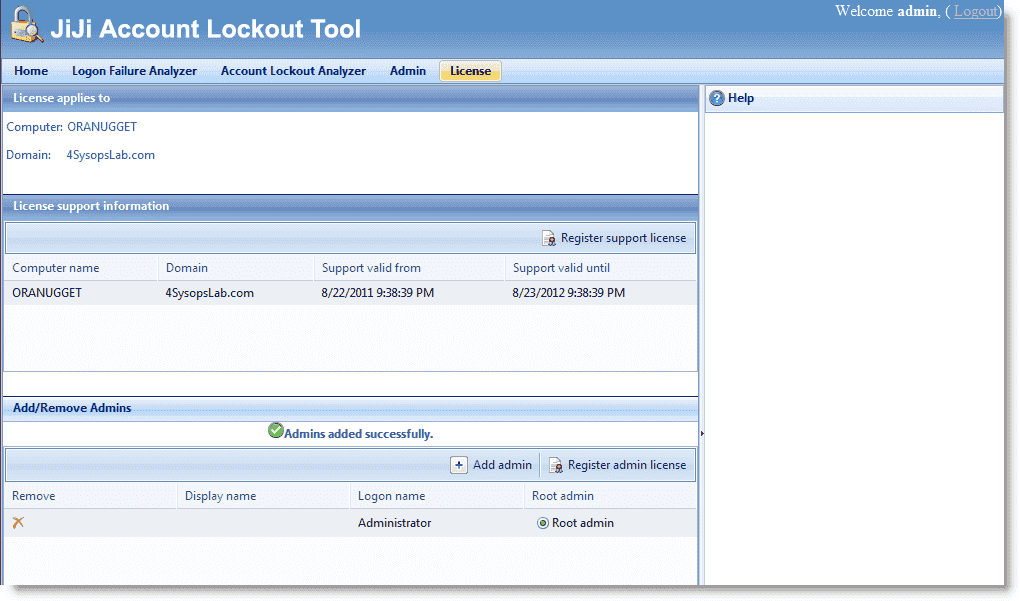Image resolution: width=1020 pixels, height=601 pixels.
Task: Open the Account Lockout Analyzer tab
Action: (x=293, y=71)
